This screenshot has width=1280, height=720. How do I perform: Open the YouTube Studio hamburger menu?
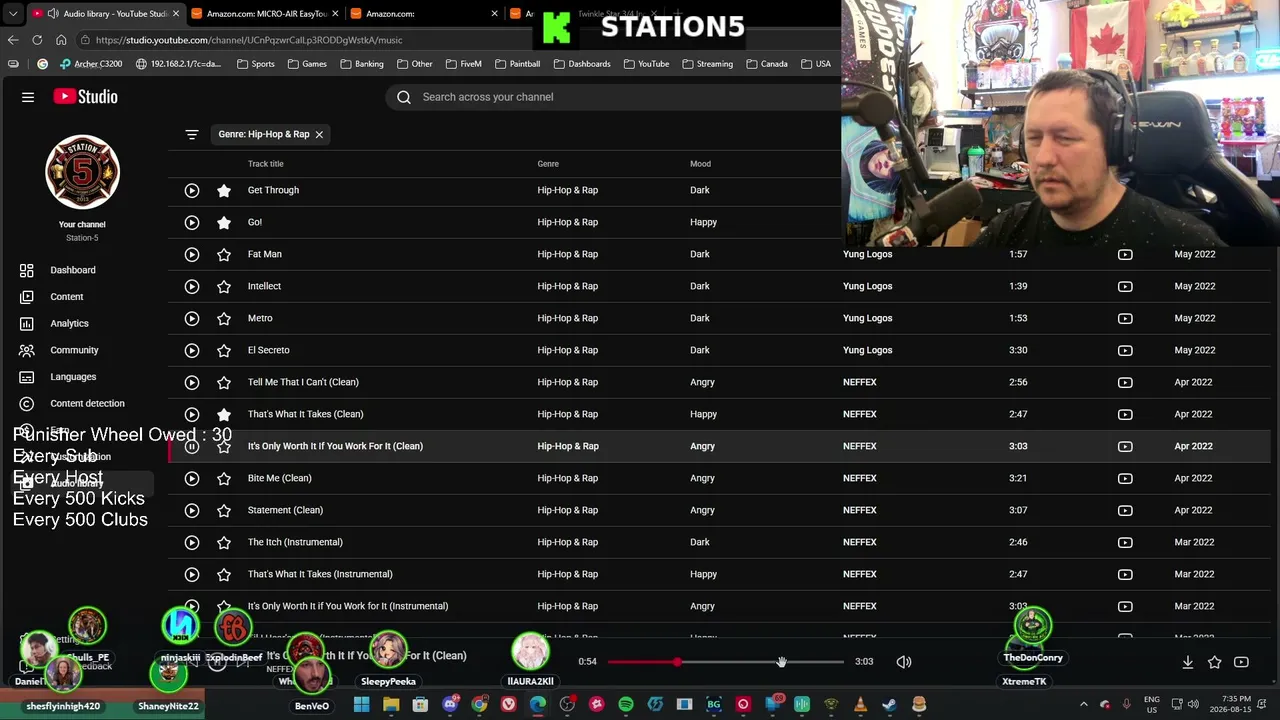click(x=28, y=97)
